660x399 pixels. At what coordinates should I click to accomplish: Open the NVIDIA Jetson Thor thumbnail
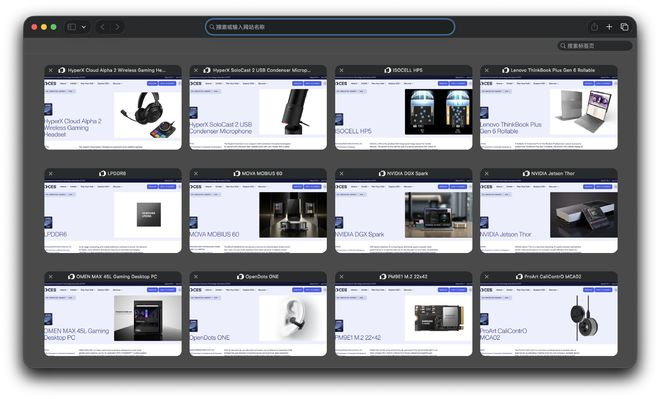pos(549,216)
